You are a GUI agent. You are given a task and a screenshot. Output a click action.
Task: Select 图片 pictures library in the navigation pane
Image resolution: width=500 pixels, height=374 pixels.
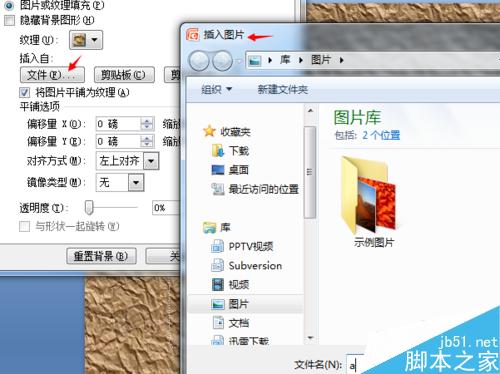pos(239,304)
